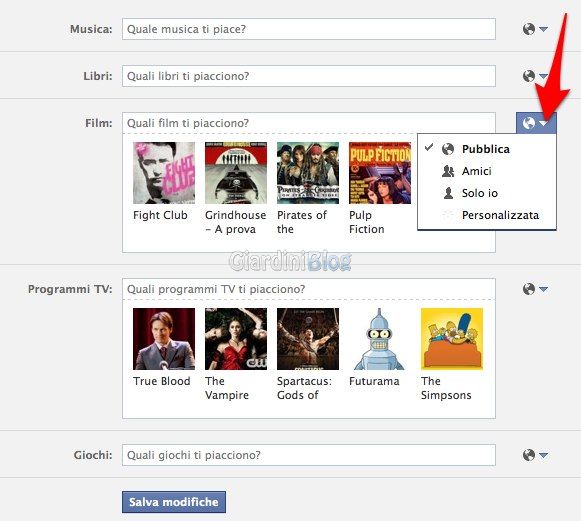Click the friends icon beside Amici
581x521 pixels.
click(448, 171)
